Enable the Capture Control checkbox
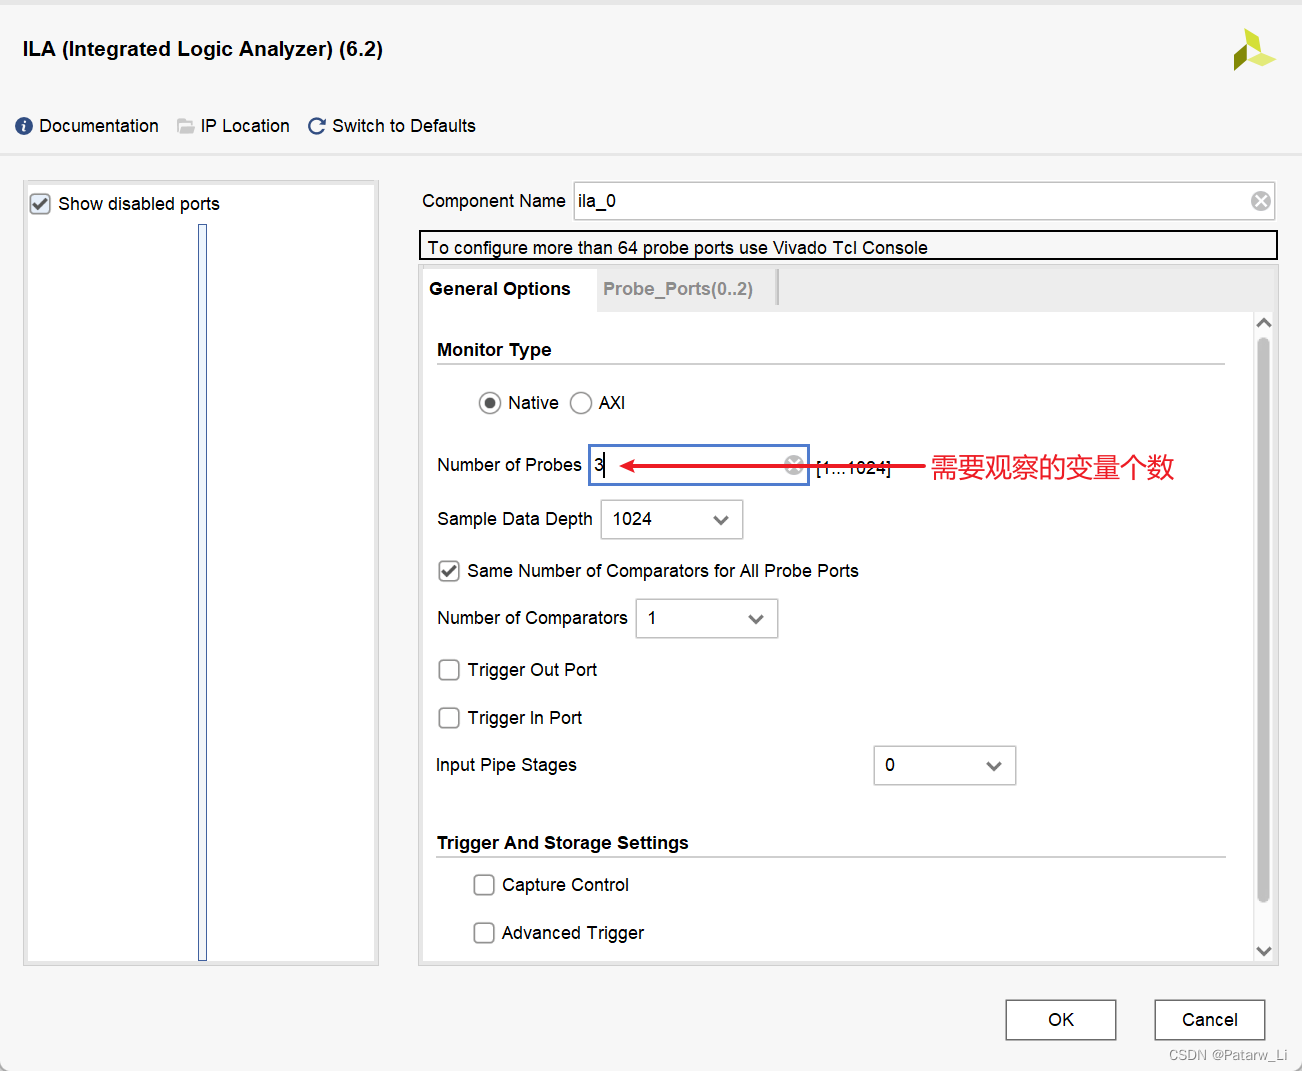The width and height of the screenshot is (1302, 1071). (484, 885)
